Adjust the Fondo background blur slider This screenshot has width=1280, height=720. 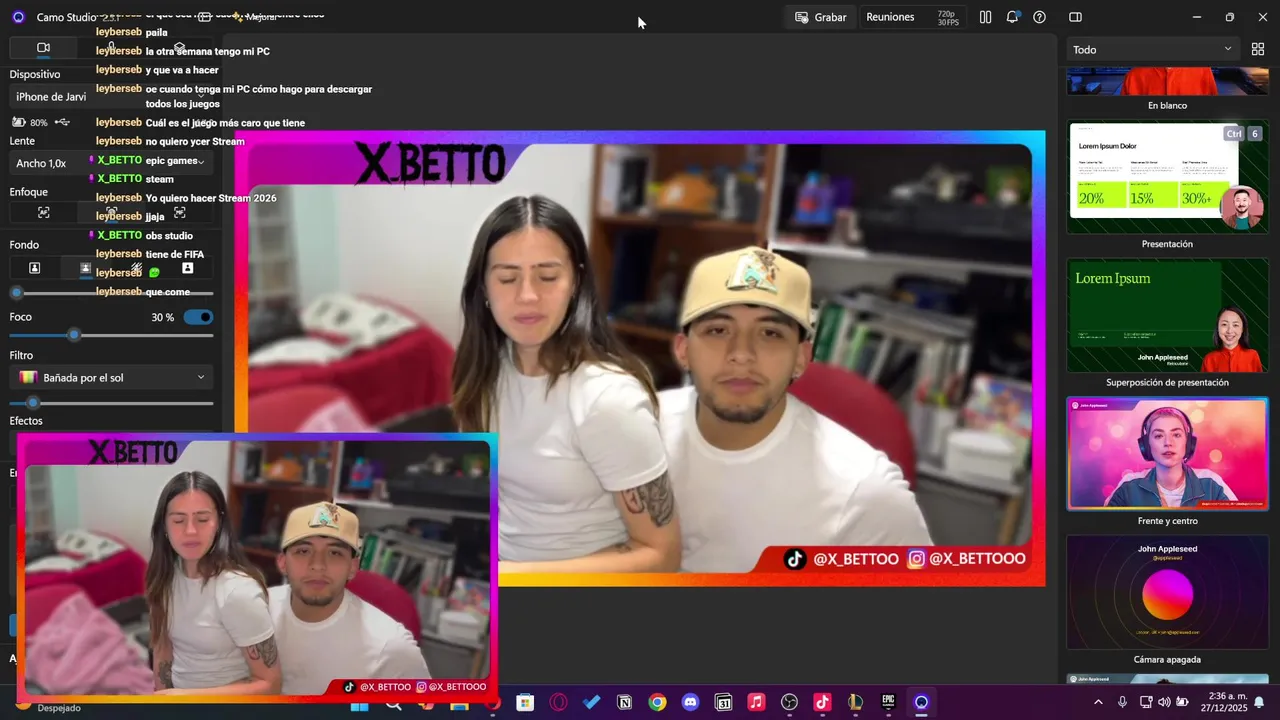tap(111, 293)
